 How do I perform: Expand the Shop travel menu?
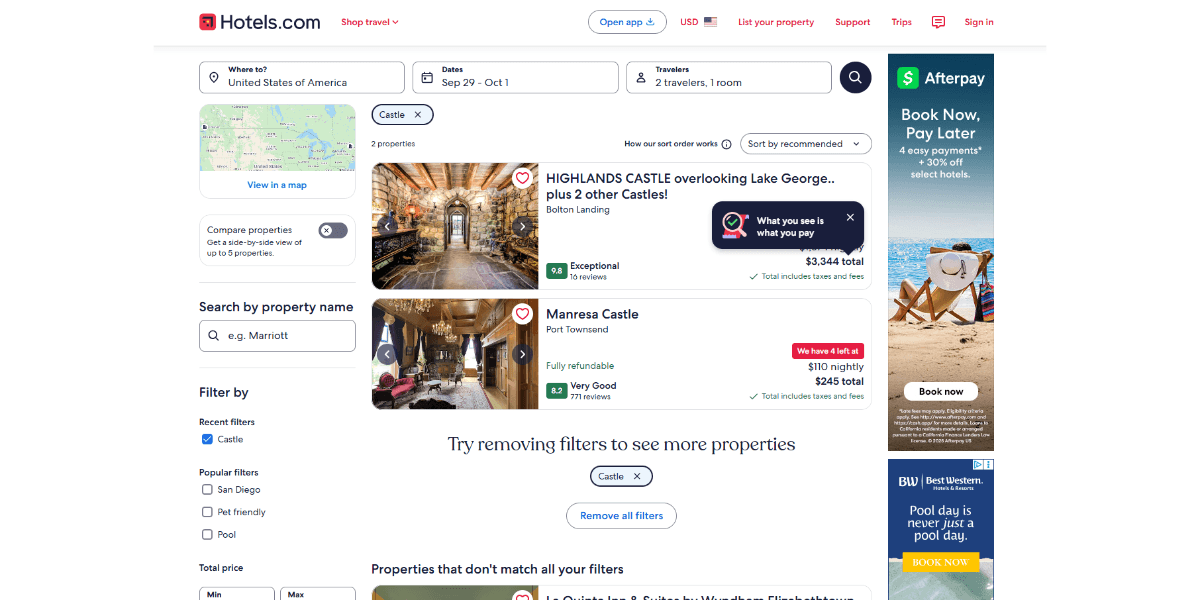[x=370, y=22]
